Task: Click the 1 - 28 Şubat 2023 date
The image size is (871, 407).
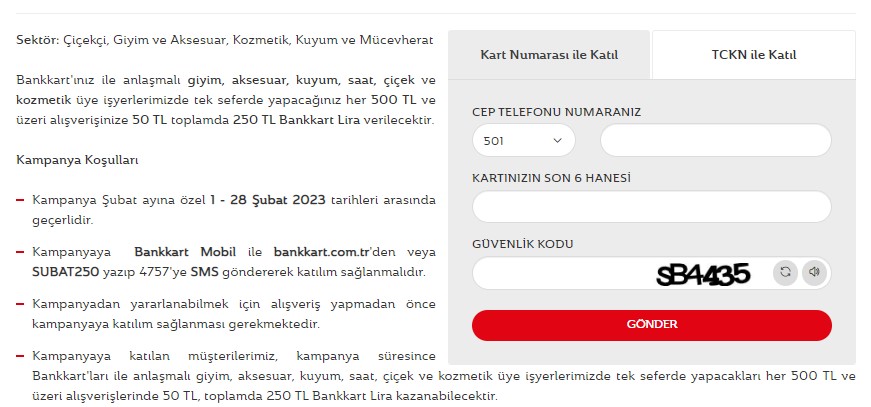Action: tap(268, 200)
